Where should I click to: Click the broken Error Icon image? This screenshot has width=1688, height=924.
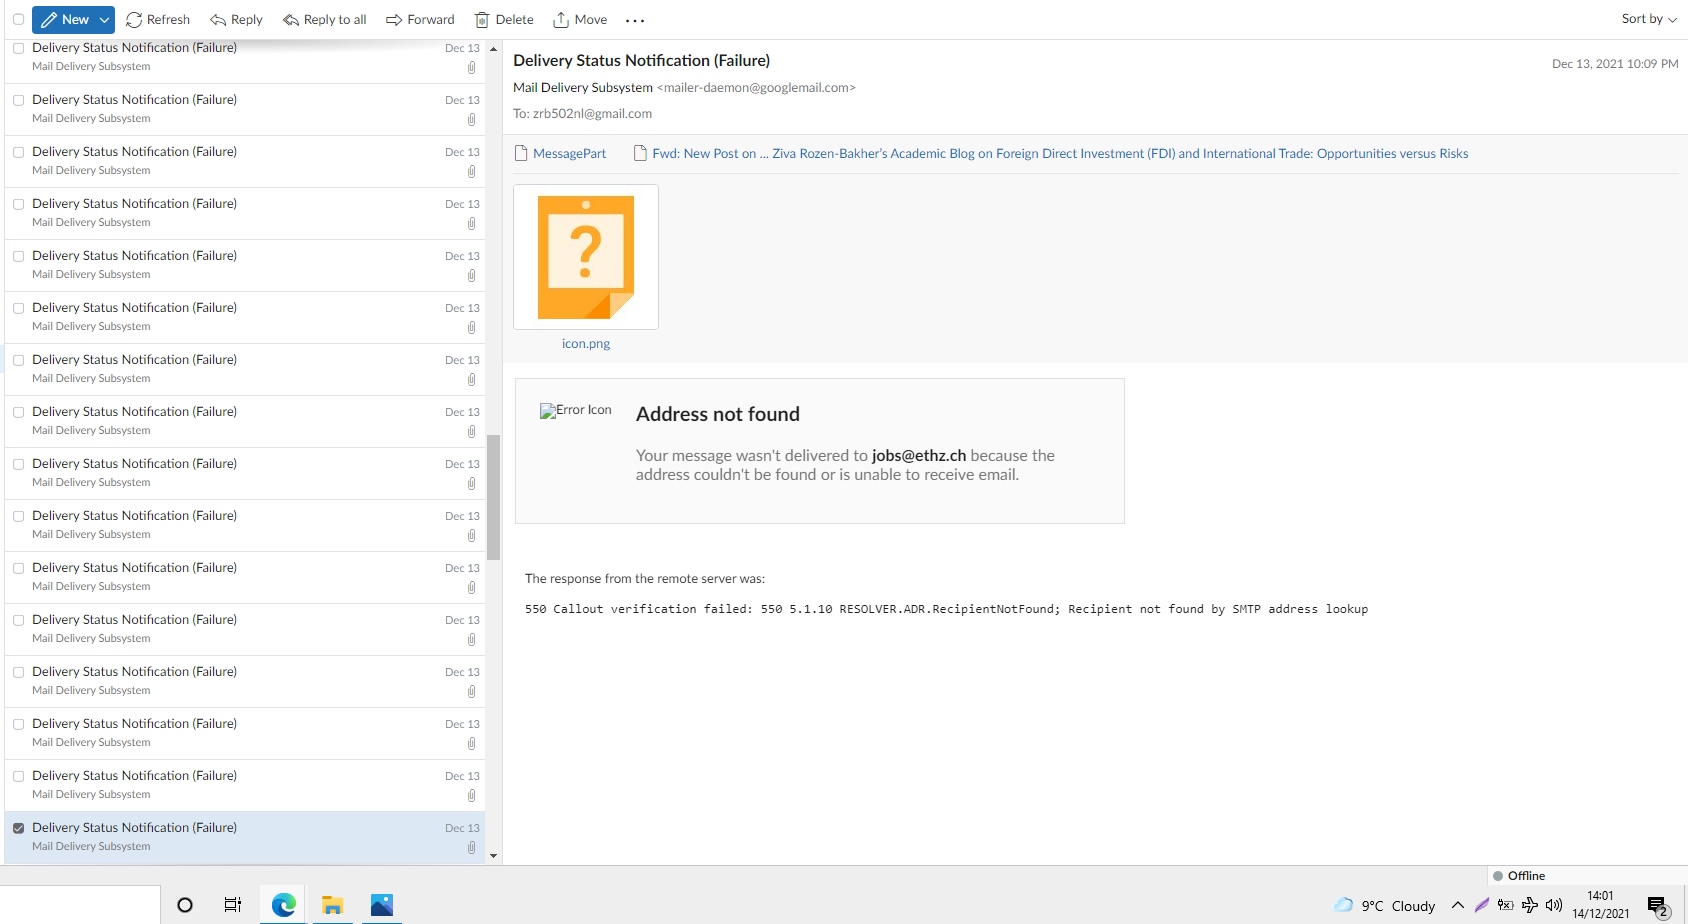point(575,410)
